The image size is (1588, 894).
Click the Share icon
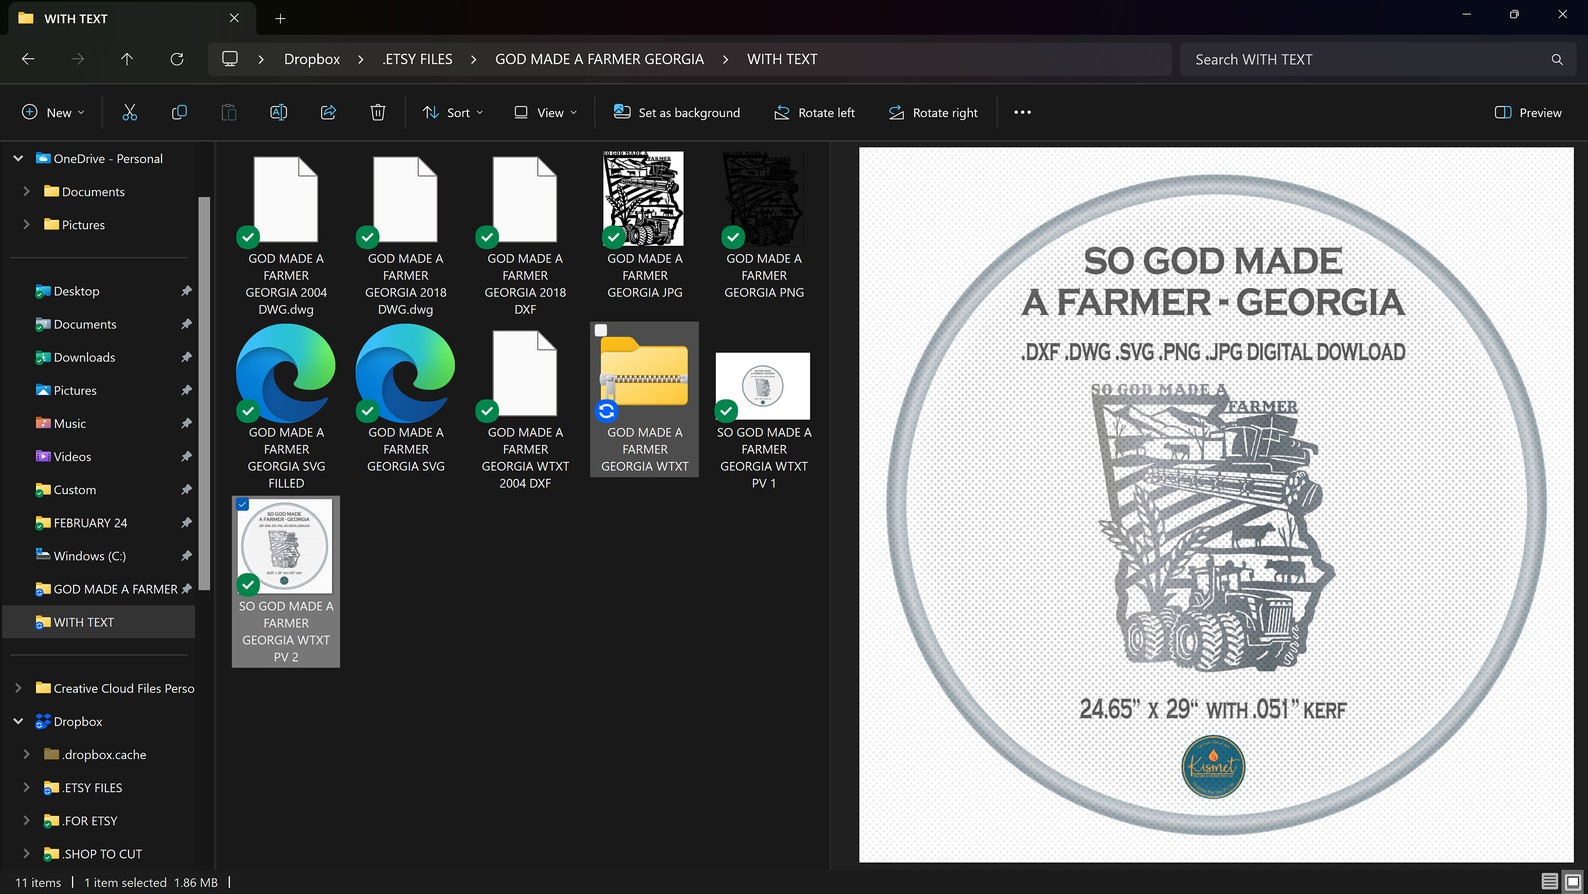328,113
